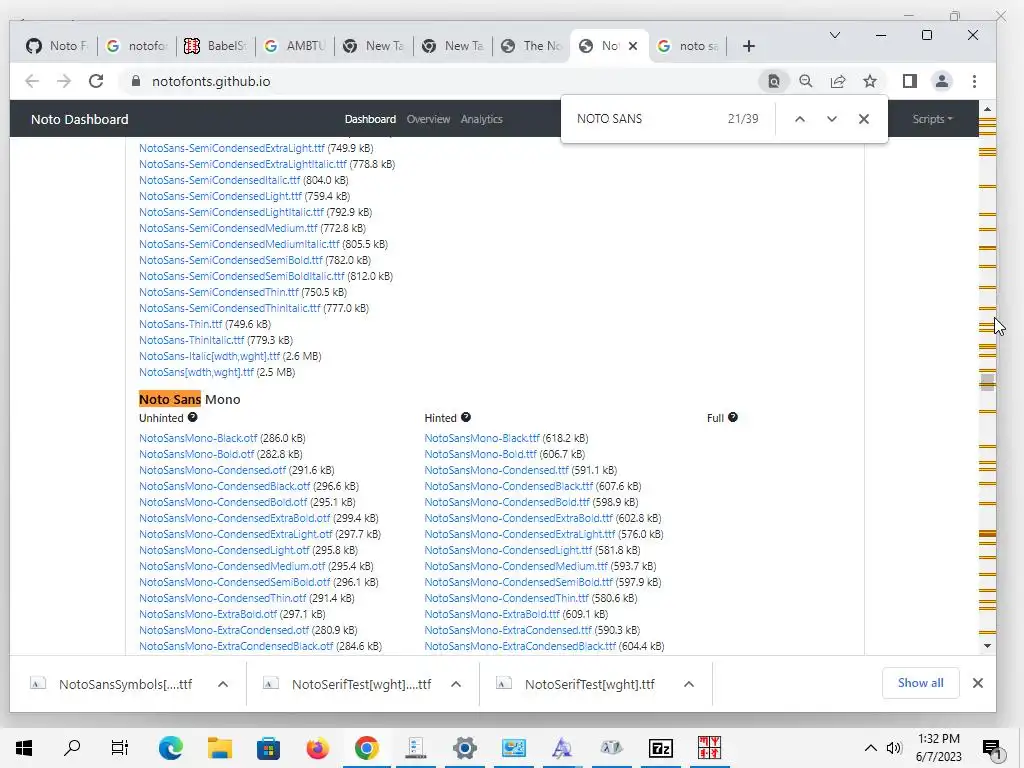Expand the Scripts dropdown menu

point(932,119)
